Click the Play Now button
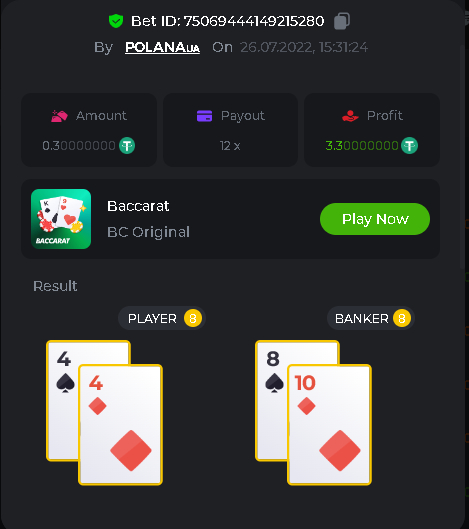Viewport: 469px width, 529px height. [375, 219]
